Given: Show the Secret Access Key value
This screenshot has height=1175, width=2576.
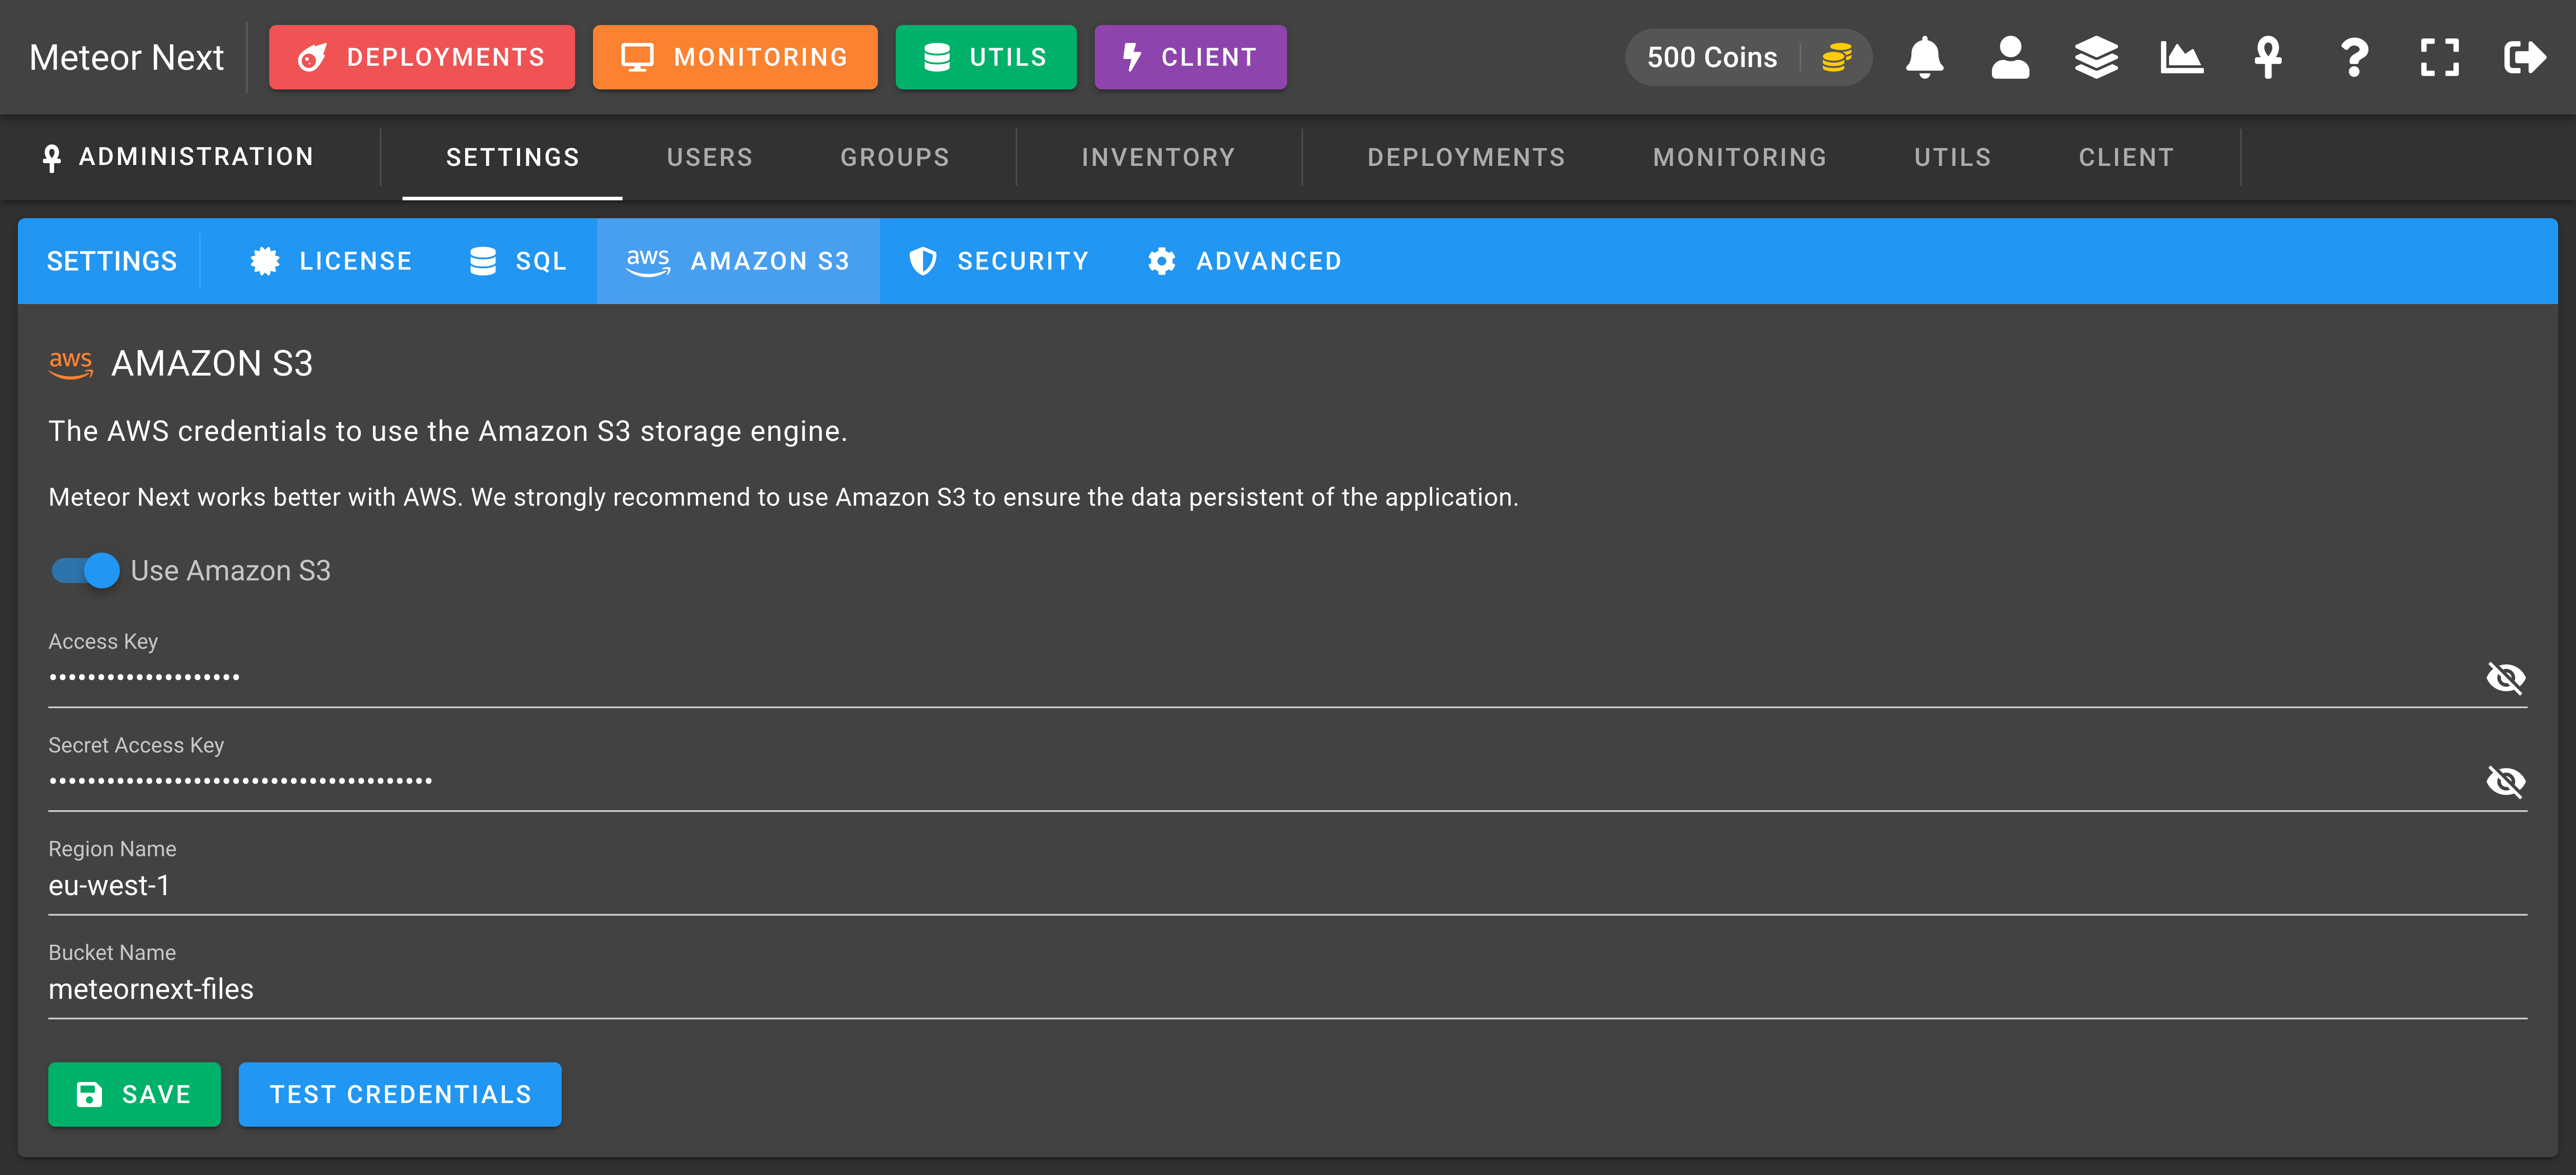Looking at the screenshot, I should [x=2505, y=781].
